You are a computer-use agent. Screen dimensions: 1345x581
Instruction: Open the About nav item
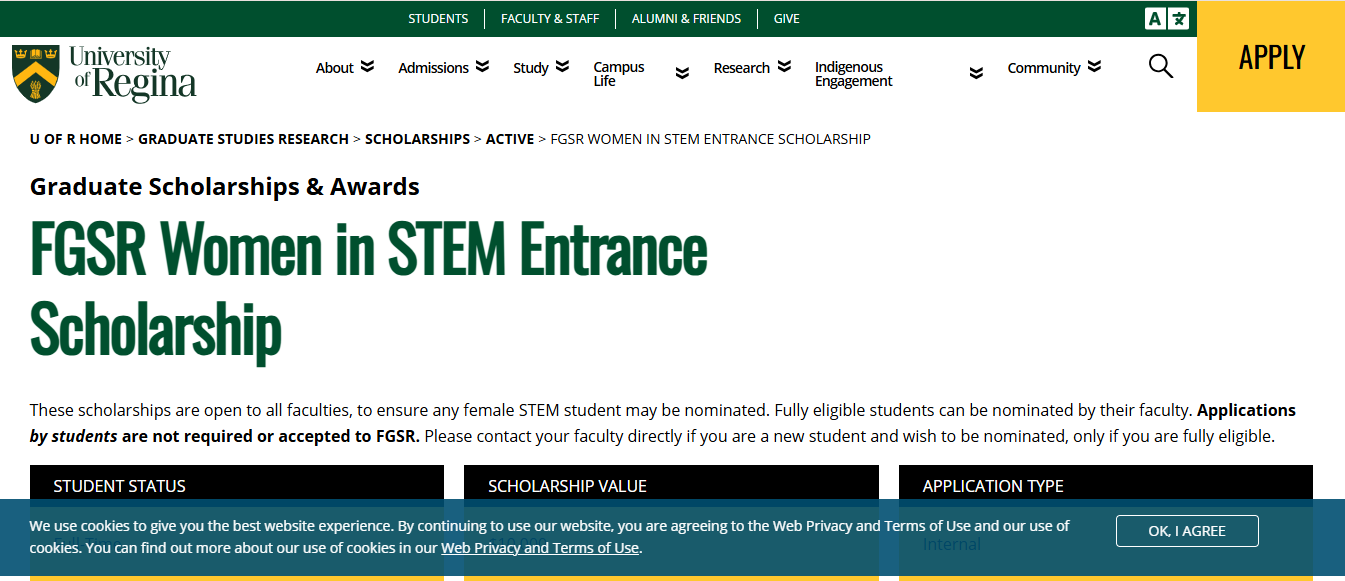pos(335,68)
